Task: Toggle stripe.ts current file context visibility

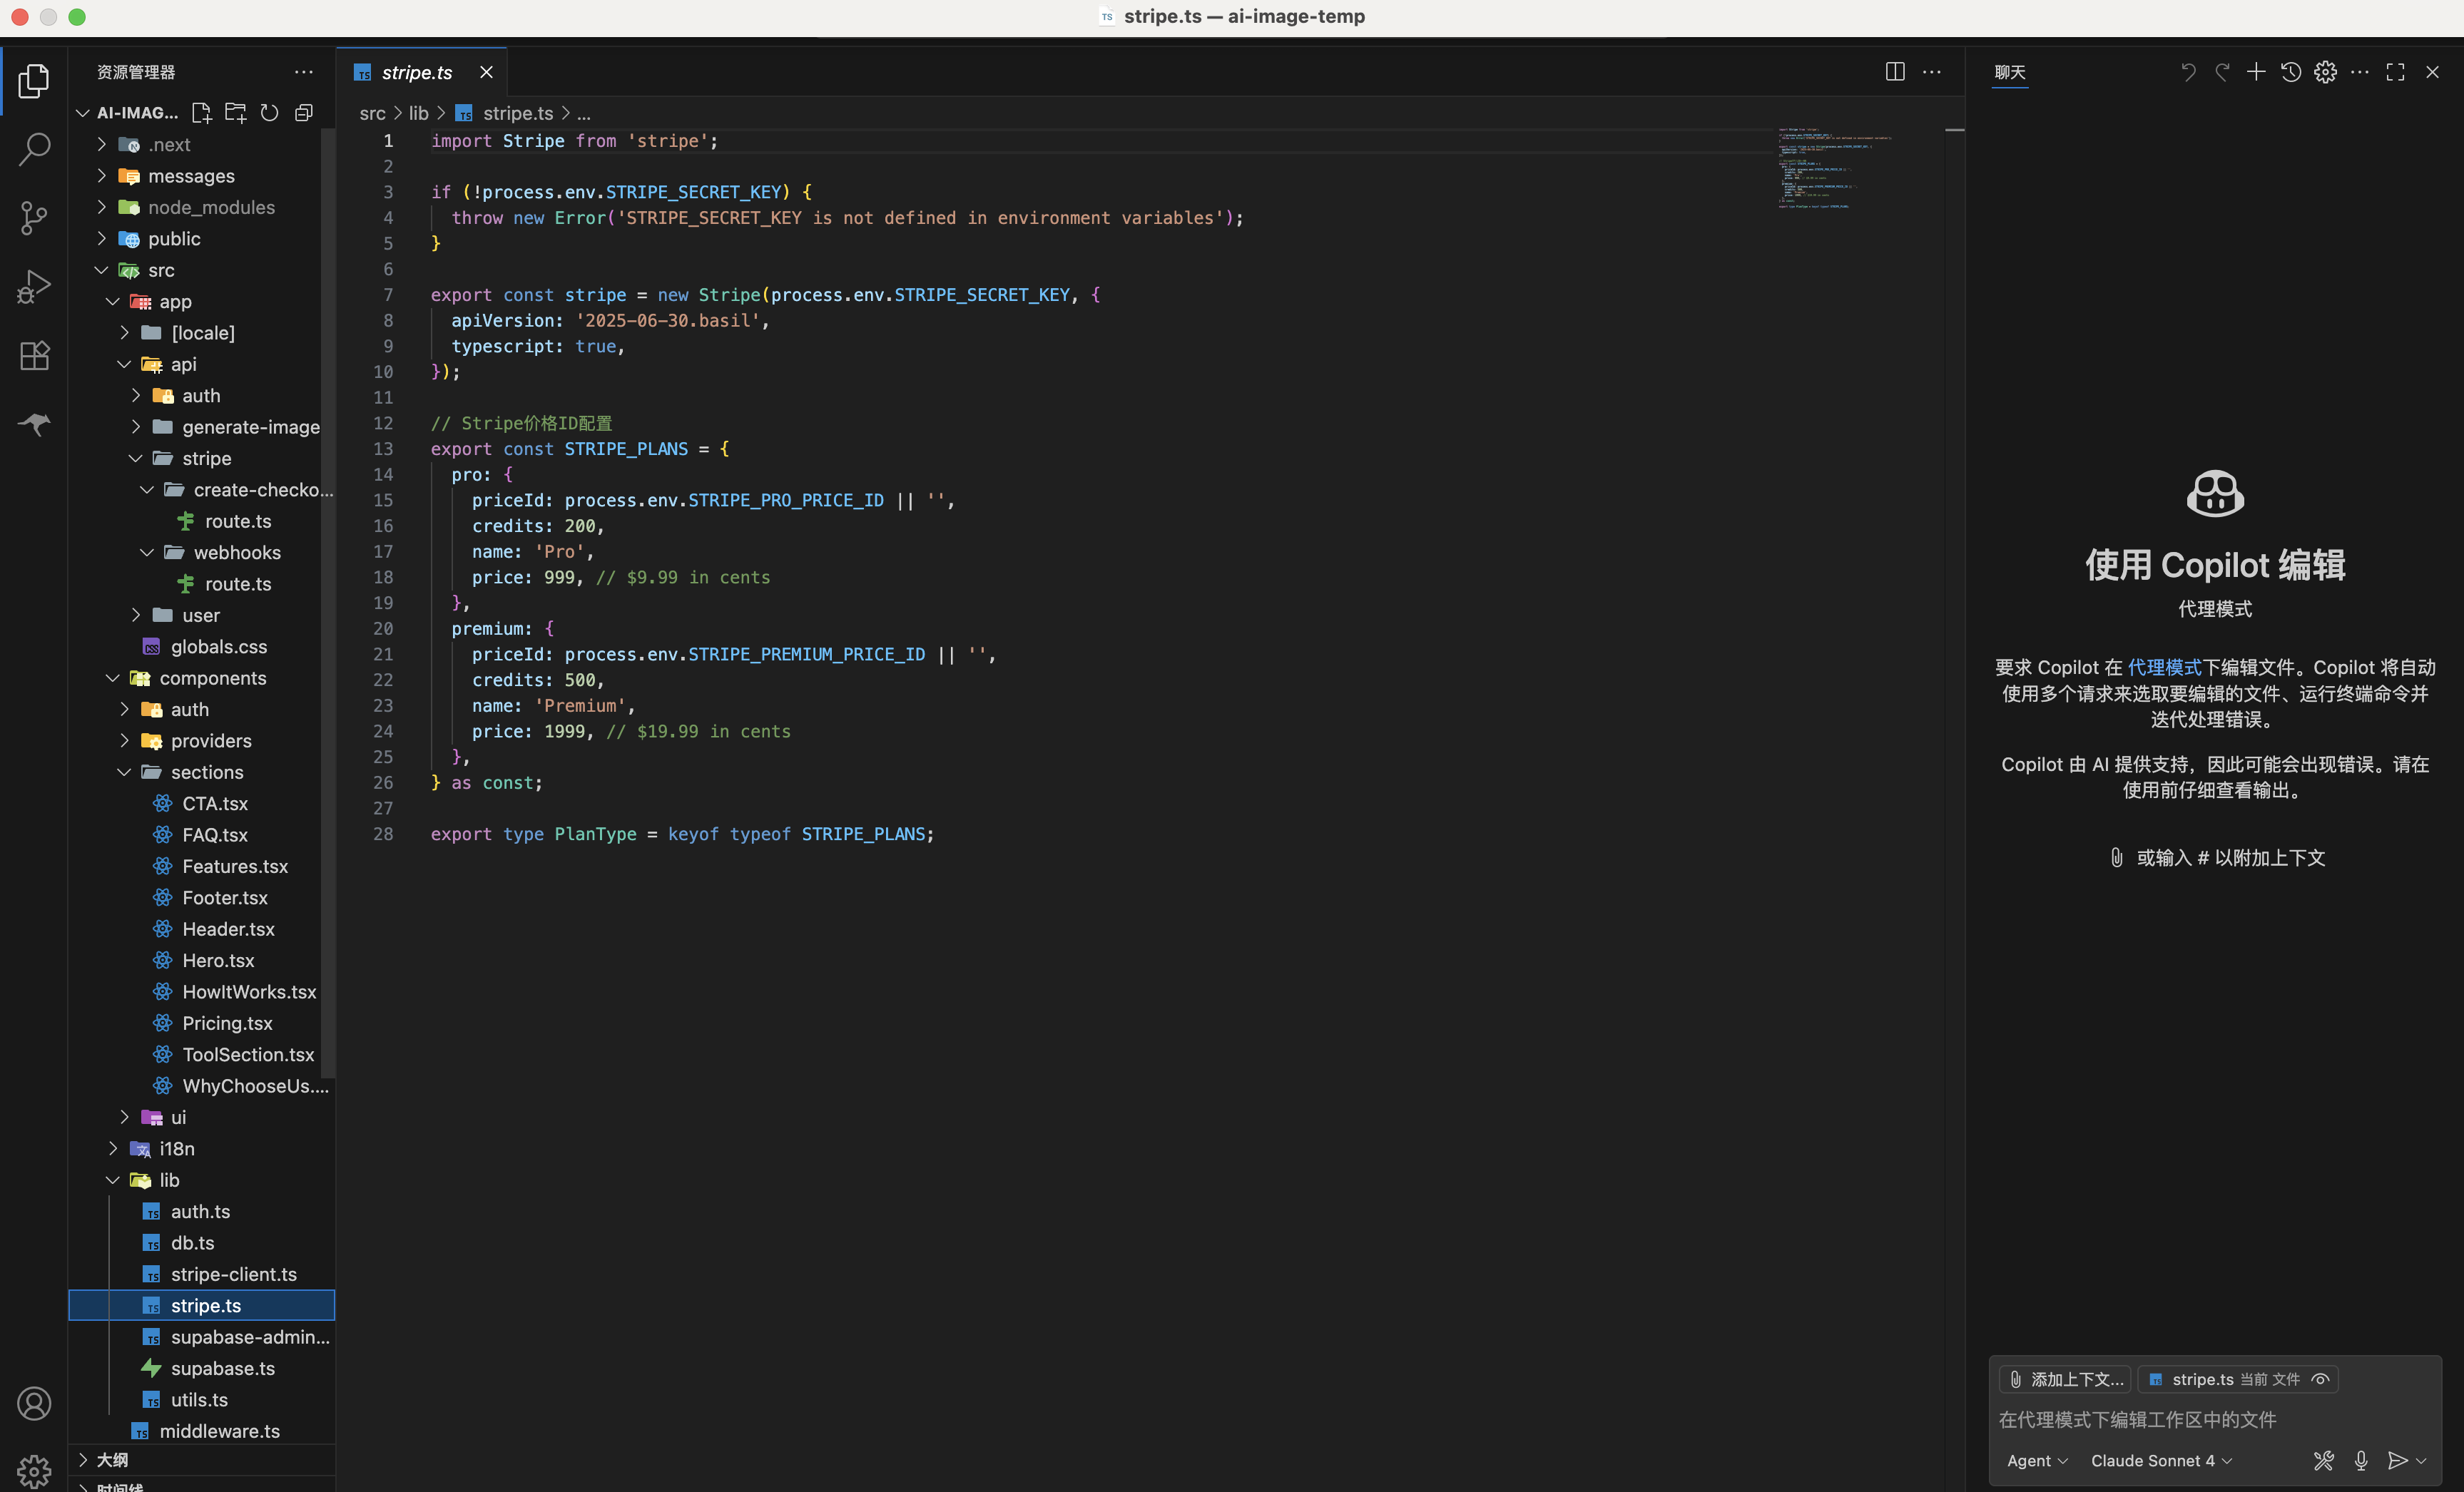Action: (x=2320, y=1379)
